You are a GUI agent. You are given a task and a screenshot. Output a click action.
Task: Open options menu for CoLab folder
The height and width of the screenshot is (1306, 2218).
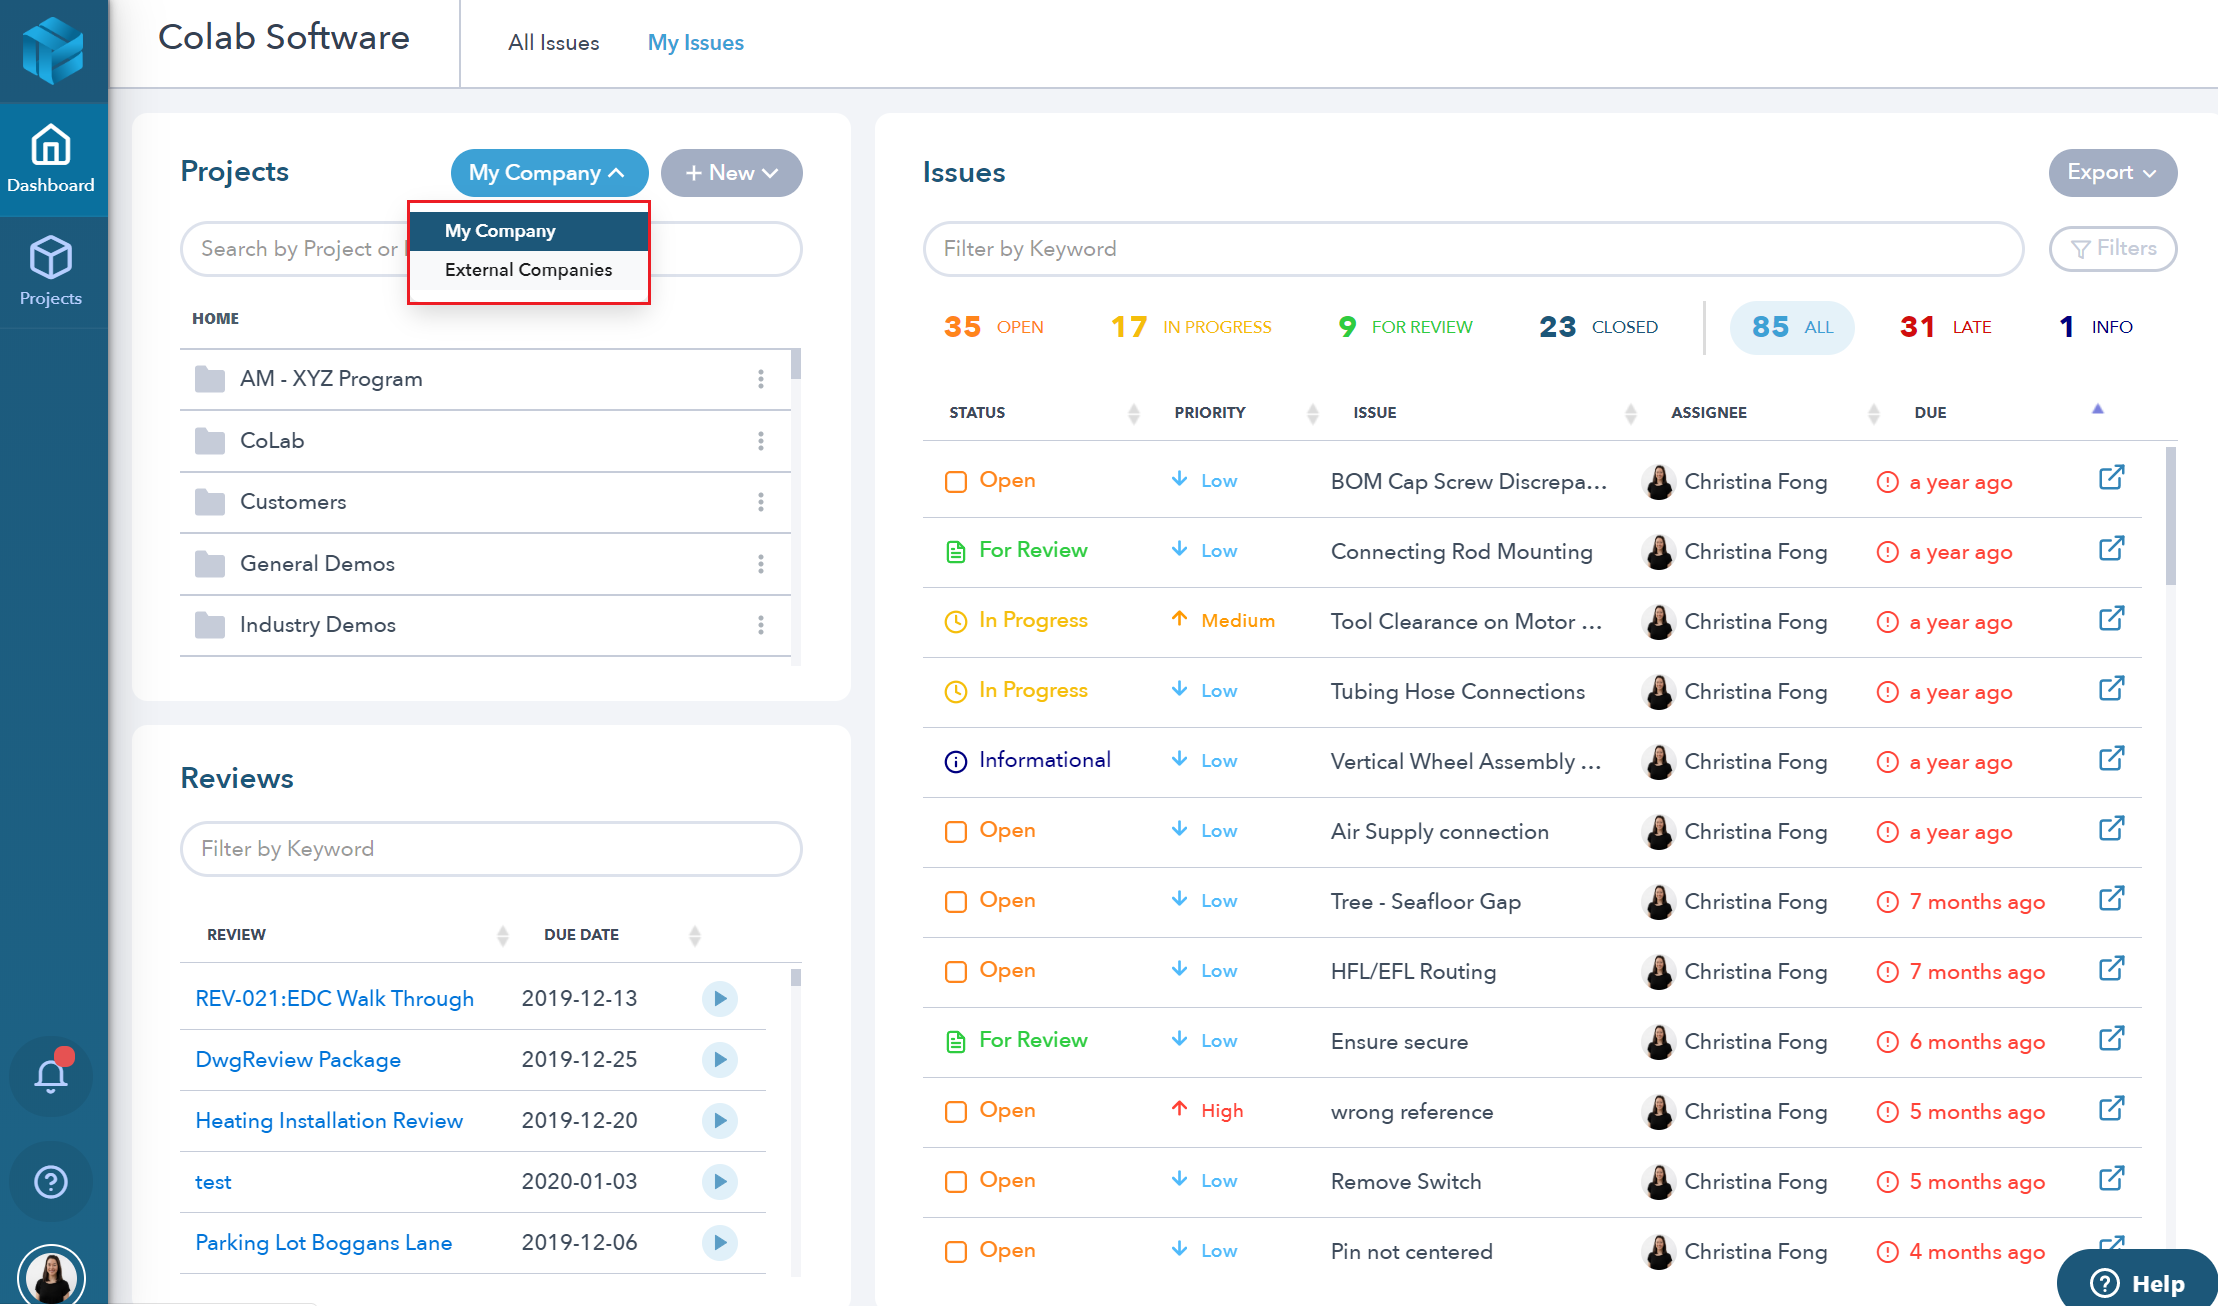coord(761,441)
